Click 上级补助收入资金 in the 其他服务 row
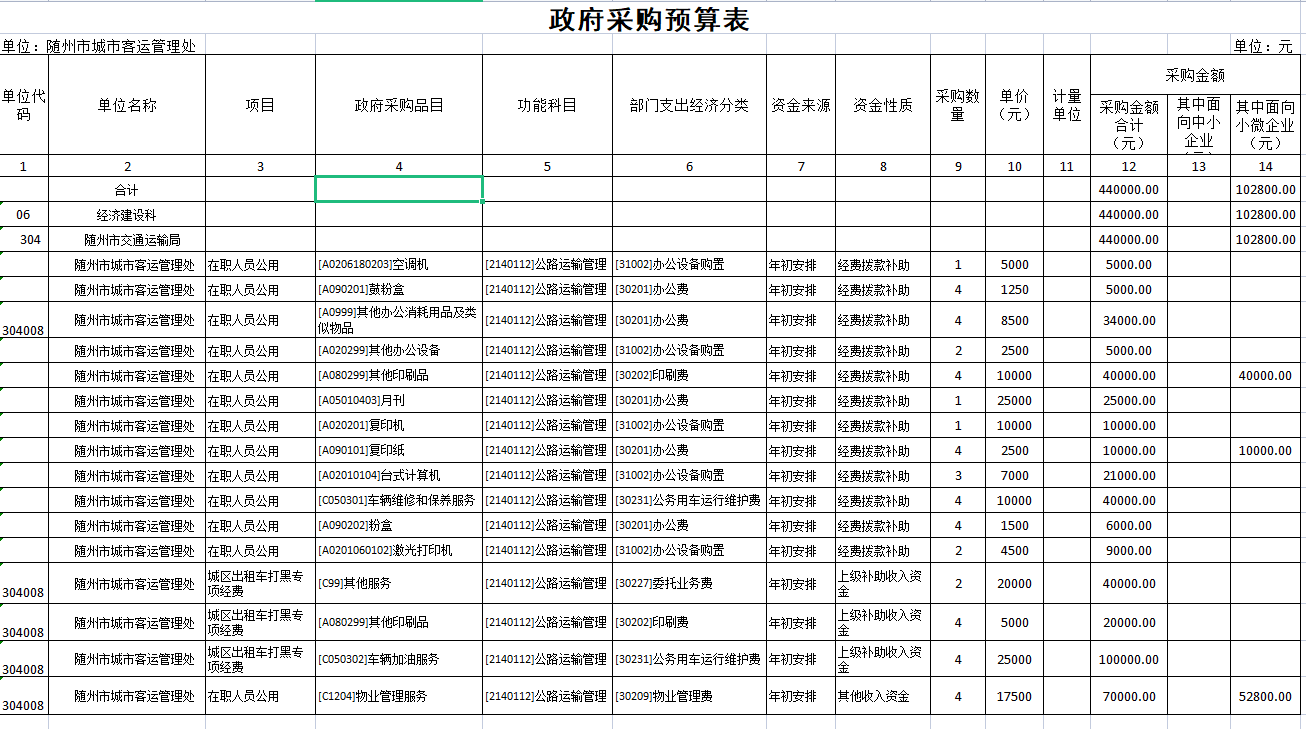Viewport: 1306px width, 729px height. [883, 583]
